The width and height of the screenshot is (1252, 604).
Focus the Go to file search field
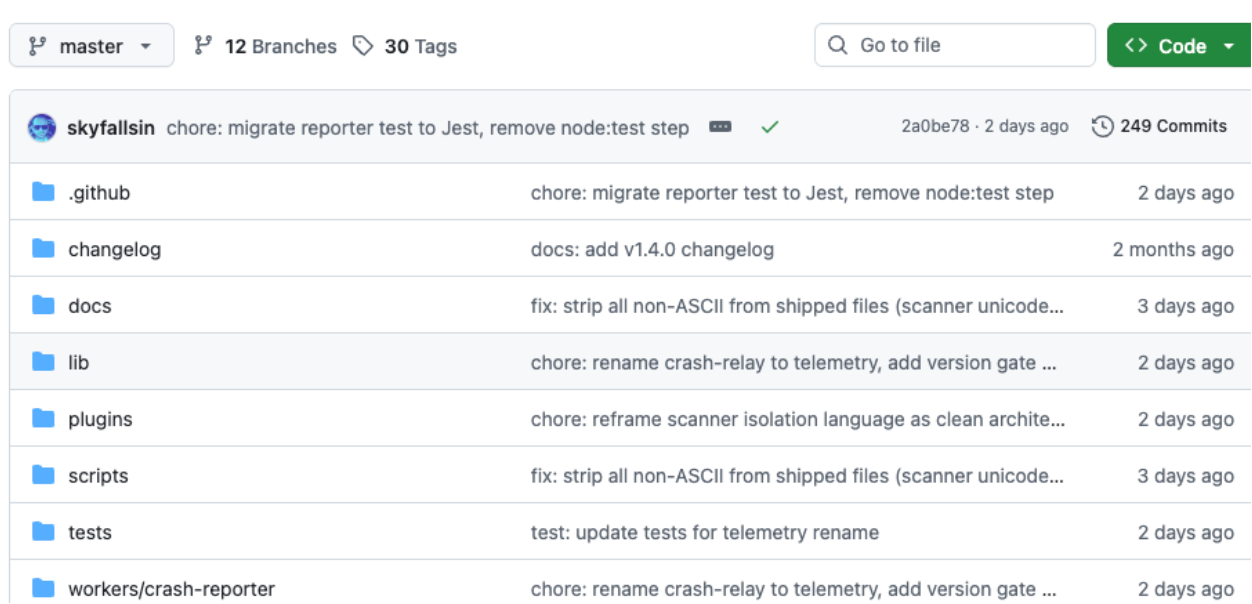955,45
